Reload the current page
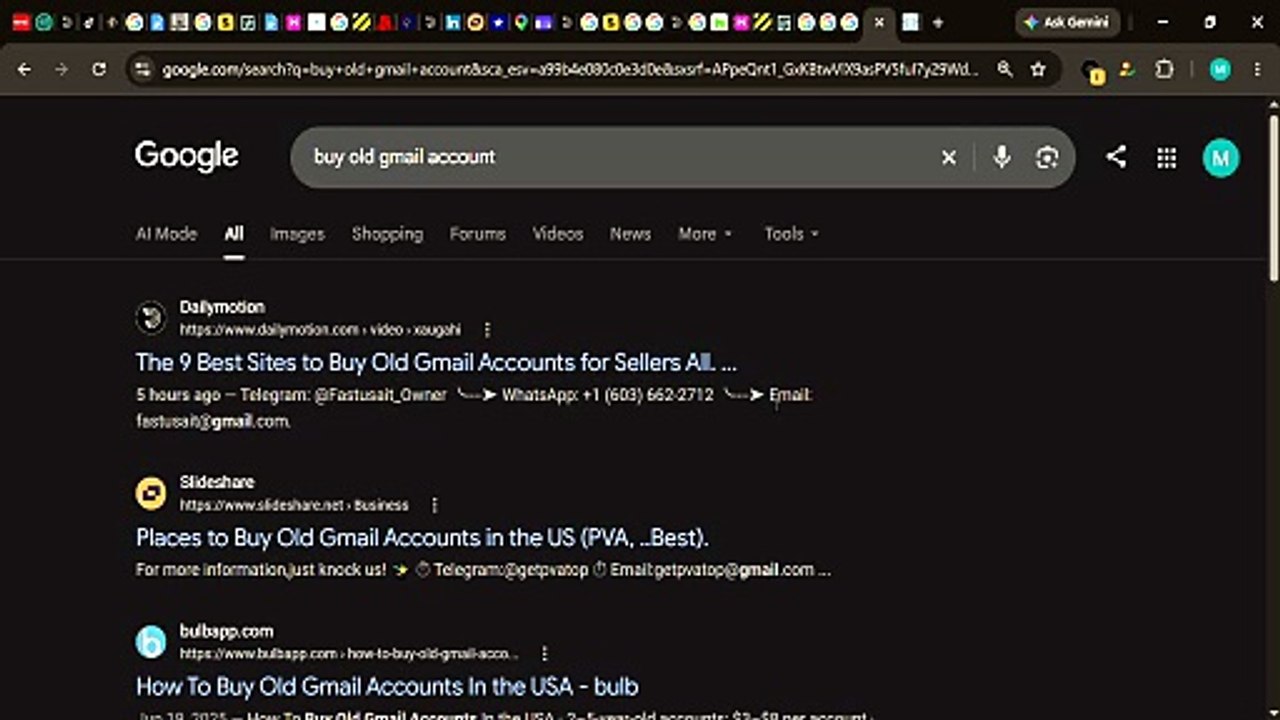The width and height of the screenshot is (1280, 720). pos(98,69)
